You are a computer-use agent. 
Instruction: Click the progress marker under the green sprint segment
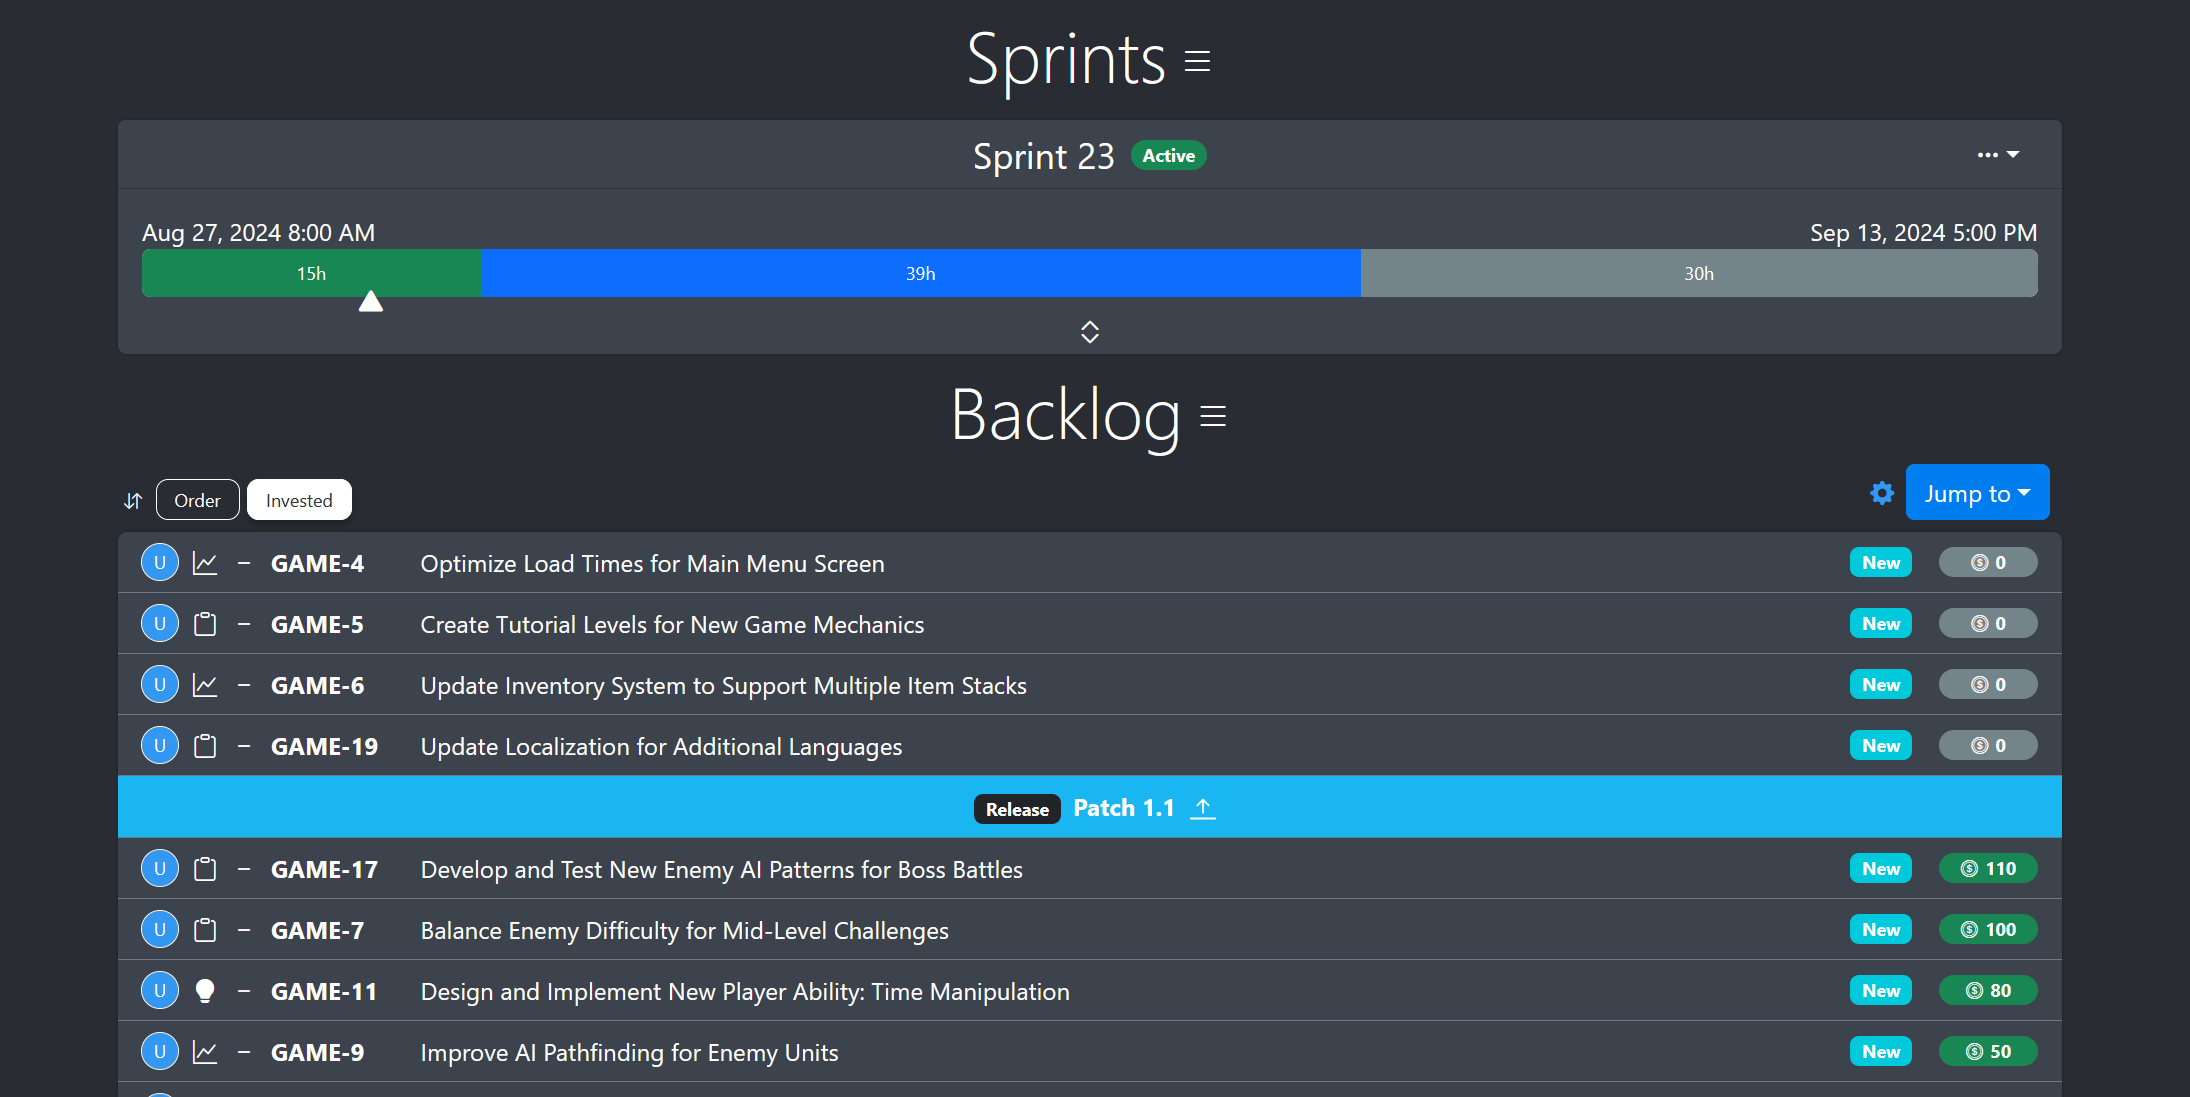(x=370, y=300)
